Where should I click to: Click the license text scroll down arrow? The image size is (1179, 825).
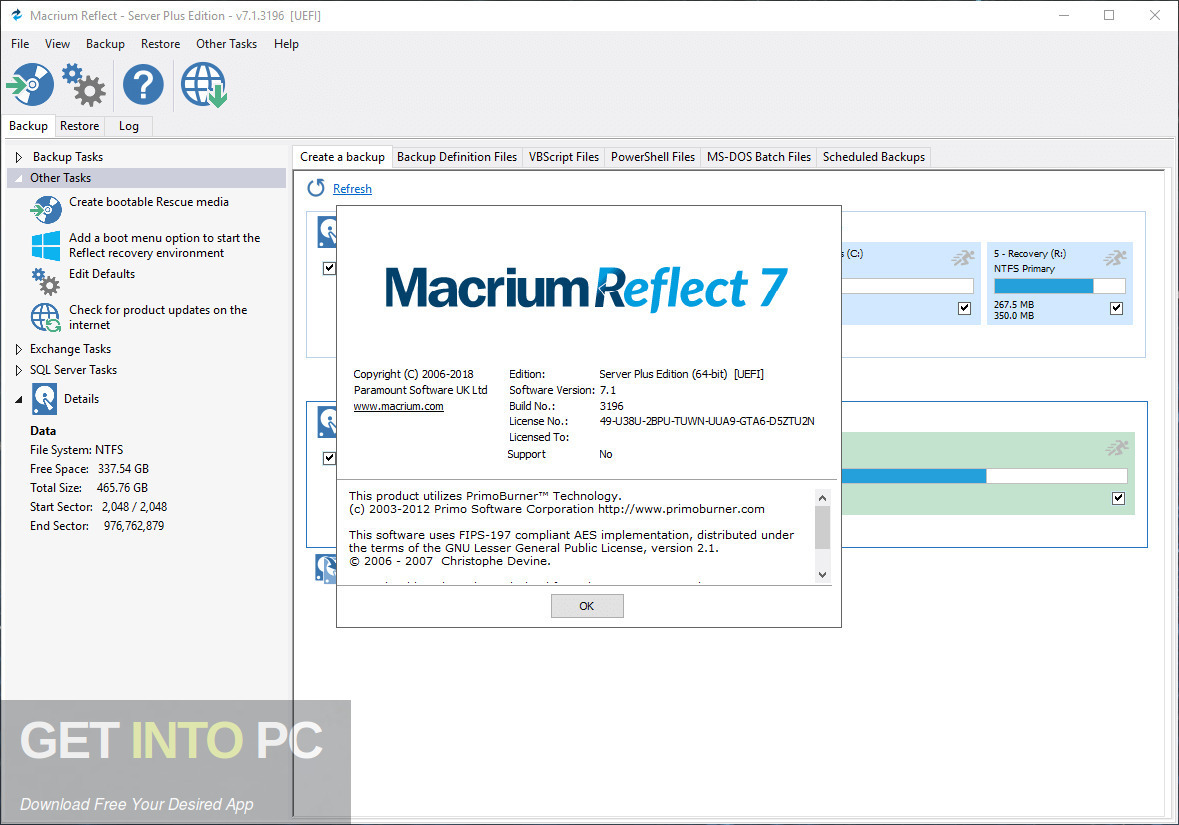click(x=823, y=575)
